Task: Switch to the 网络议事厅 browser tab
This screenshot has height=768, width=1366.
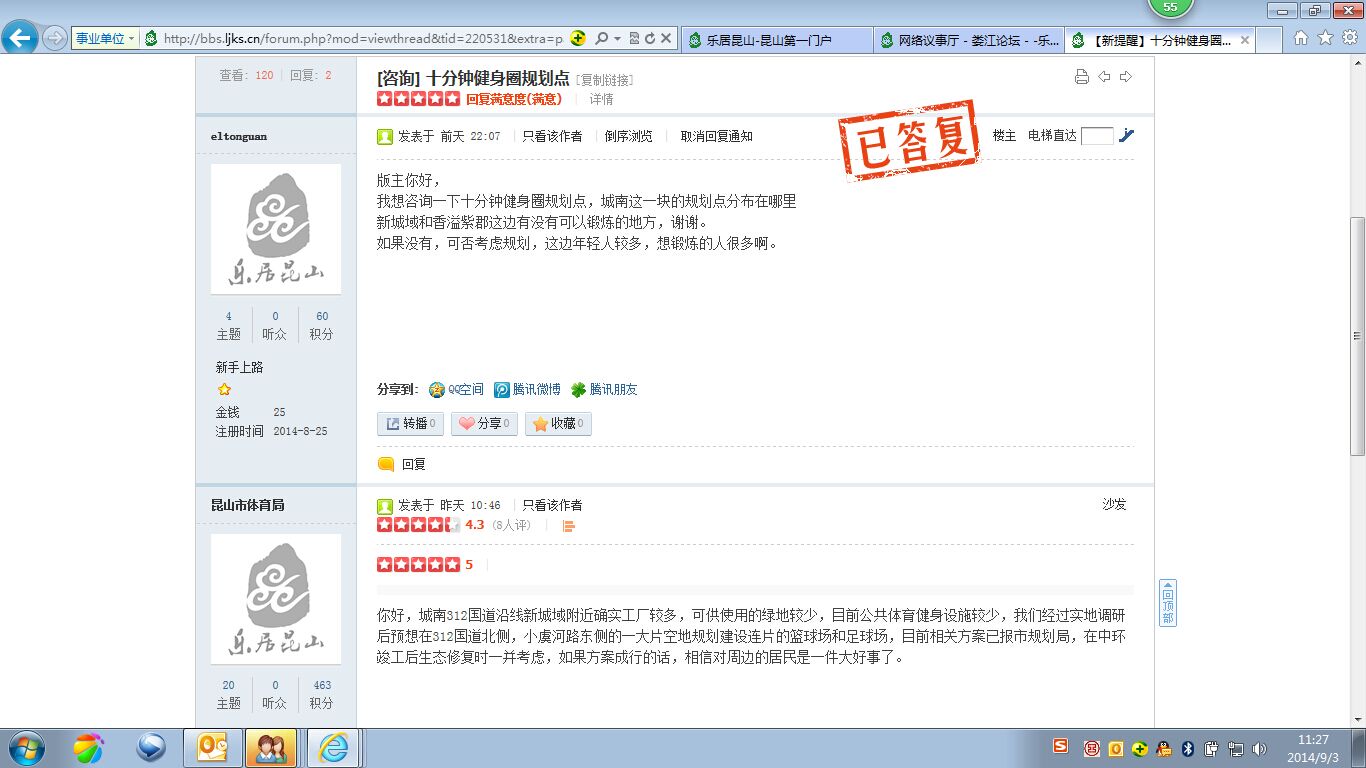Action: [968, 41]
